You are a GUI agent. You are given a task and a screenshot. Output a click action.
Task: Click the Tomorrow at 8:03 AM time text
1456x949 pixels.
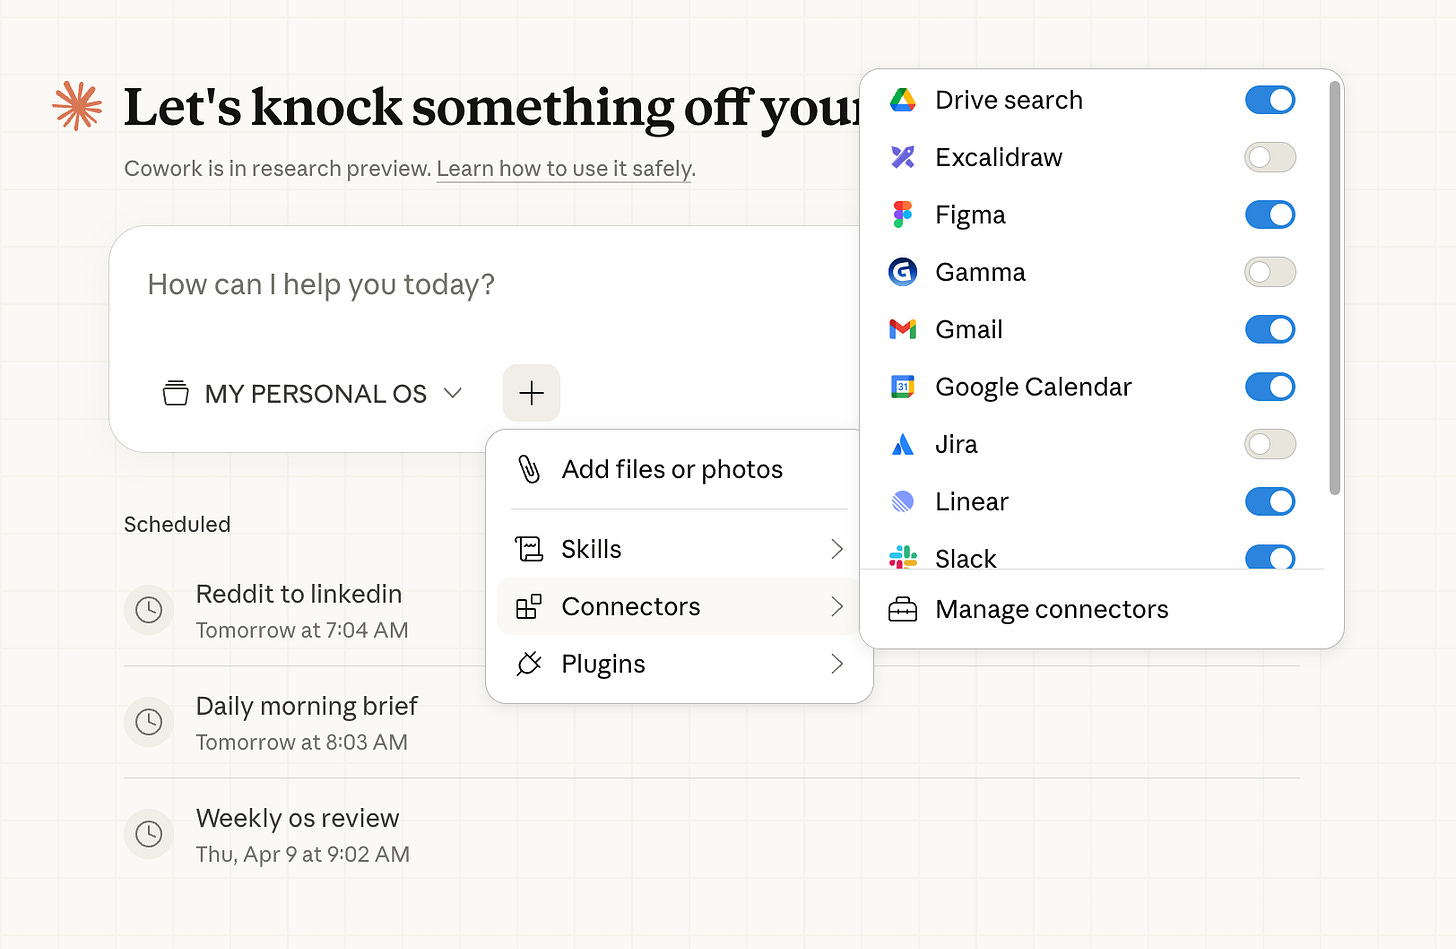[302, 742]
